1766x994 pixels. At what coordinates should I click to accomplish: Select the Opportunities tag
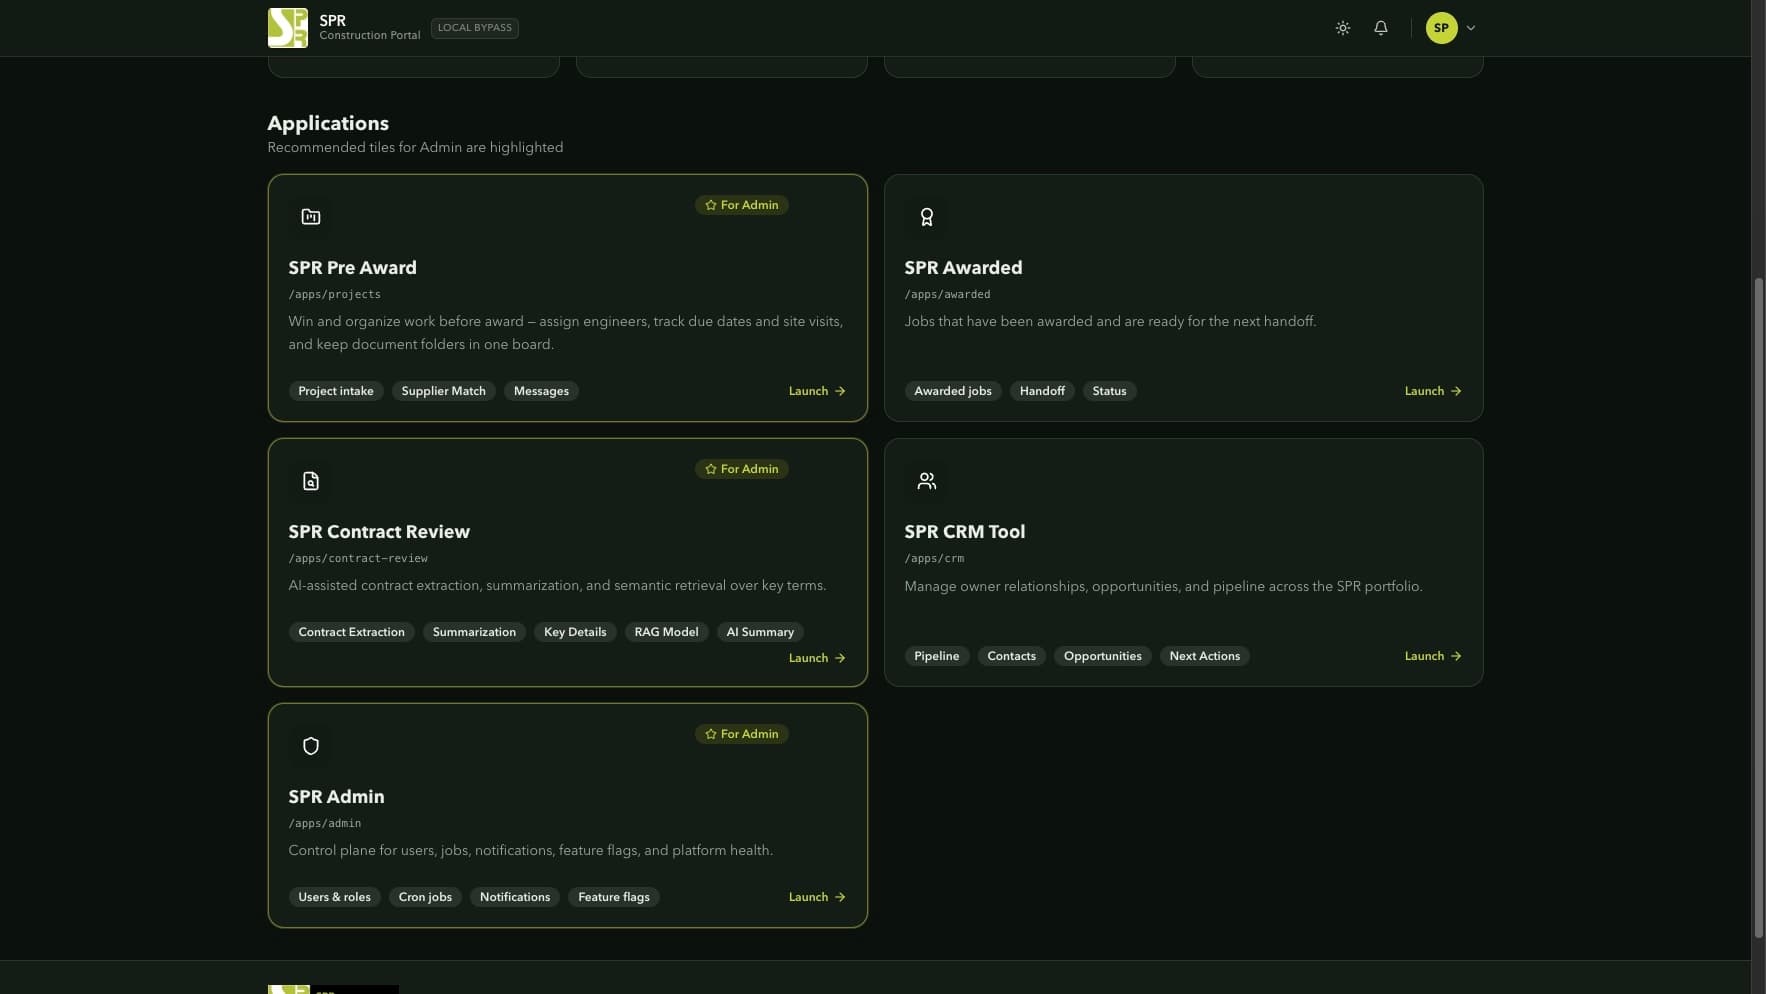click(x=1103, y=656)
